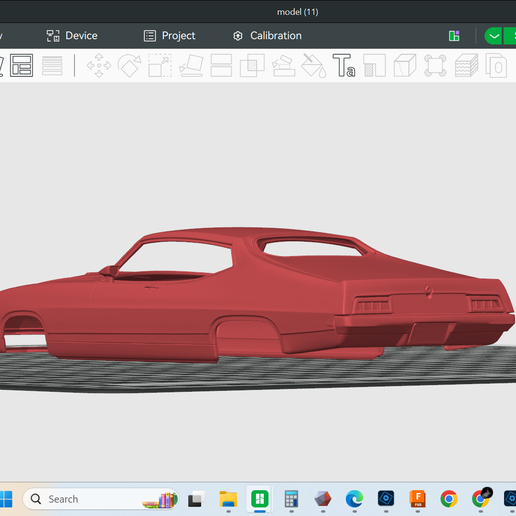516x516 pixels.
Task: Open Task View from the taskbar
Action: point(196,499)
